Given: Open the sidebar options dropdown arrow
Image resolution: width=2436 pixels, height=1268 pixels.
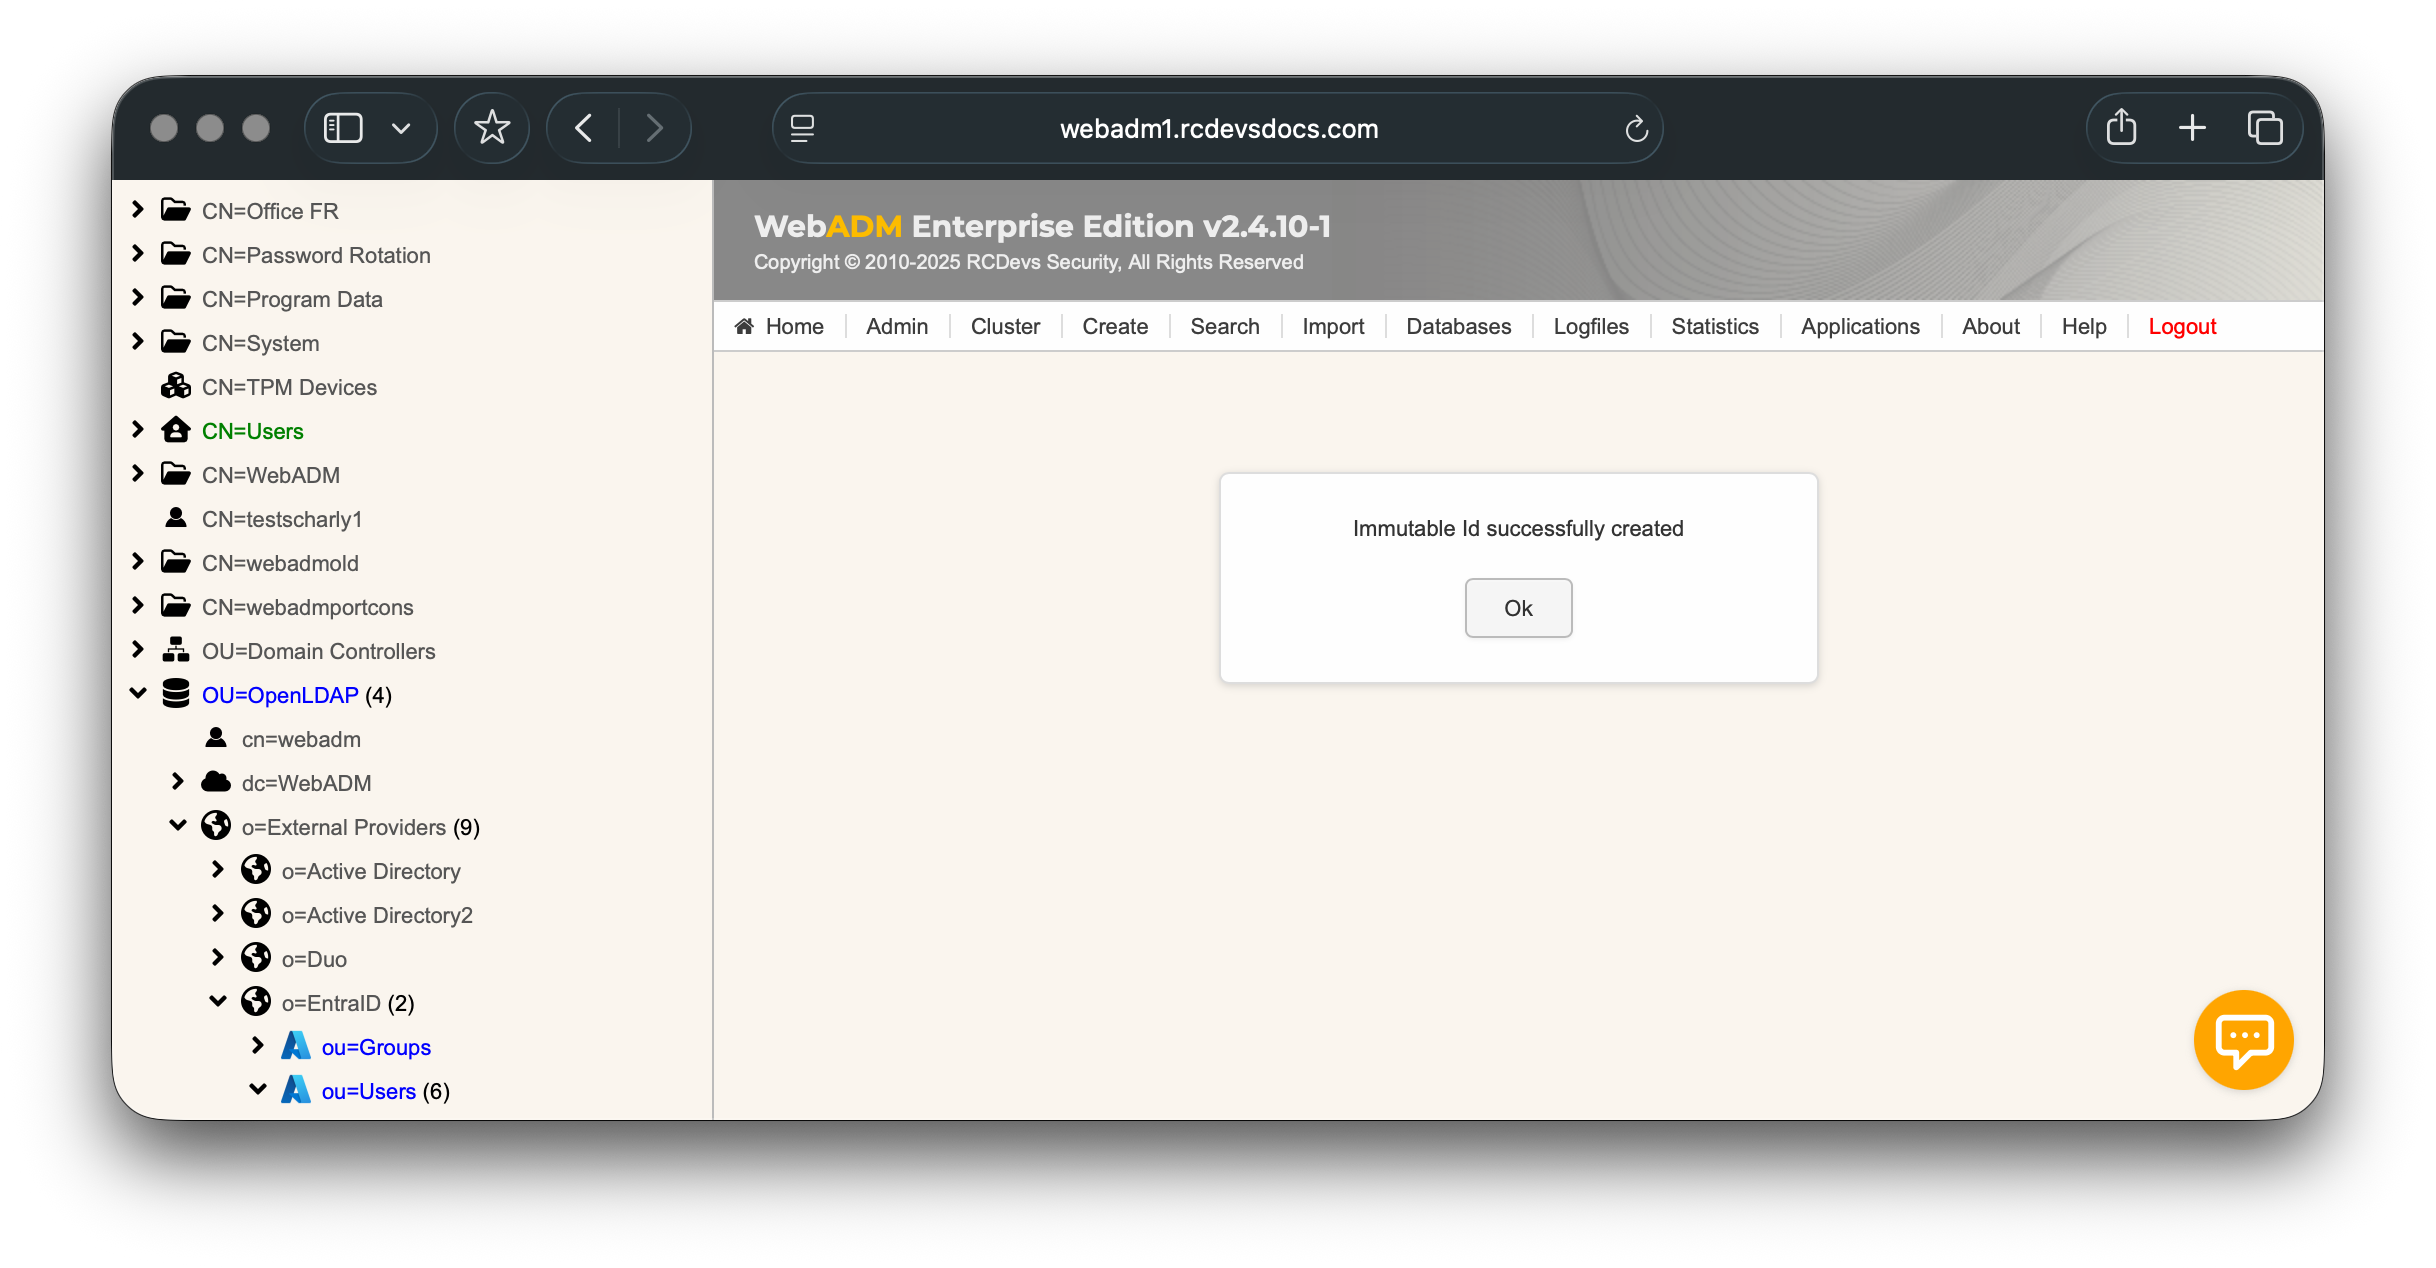Looking at the screenshot, I should pos(401,128).
